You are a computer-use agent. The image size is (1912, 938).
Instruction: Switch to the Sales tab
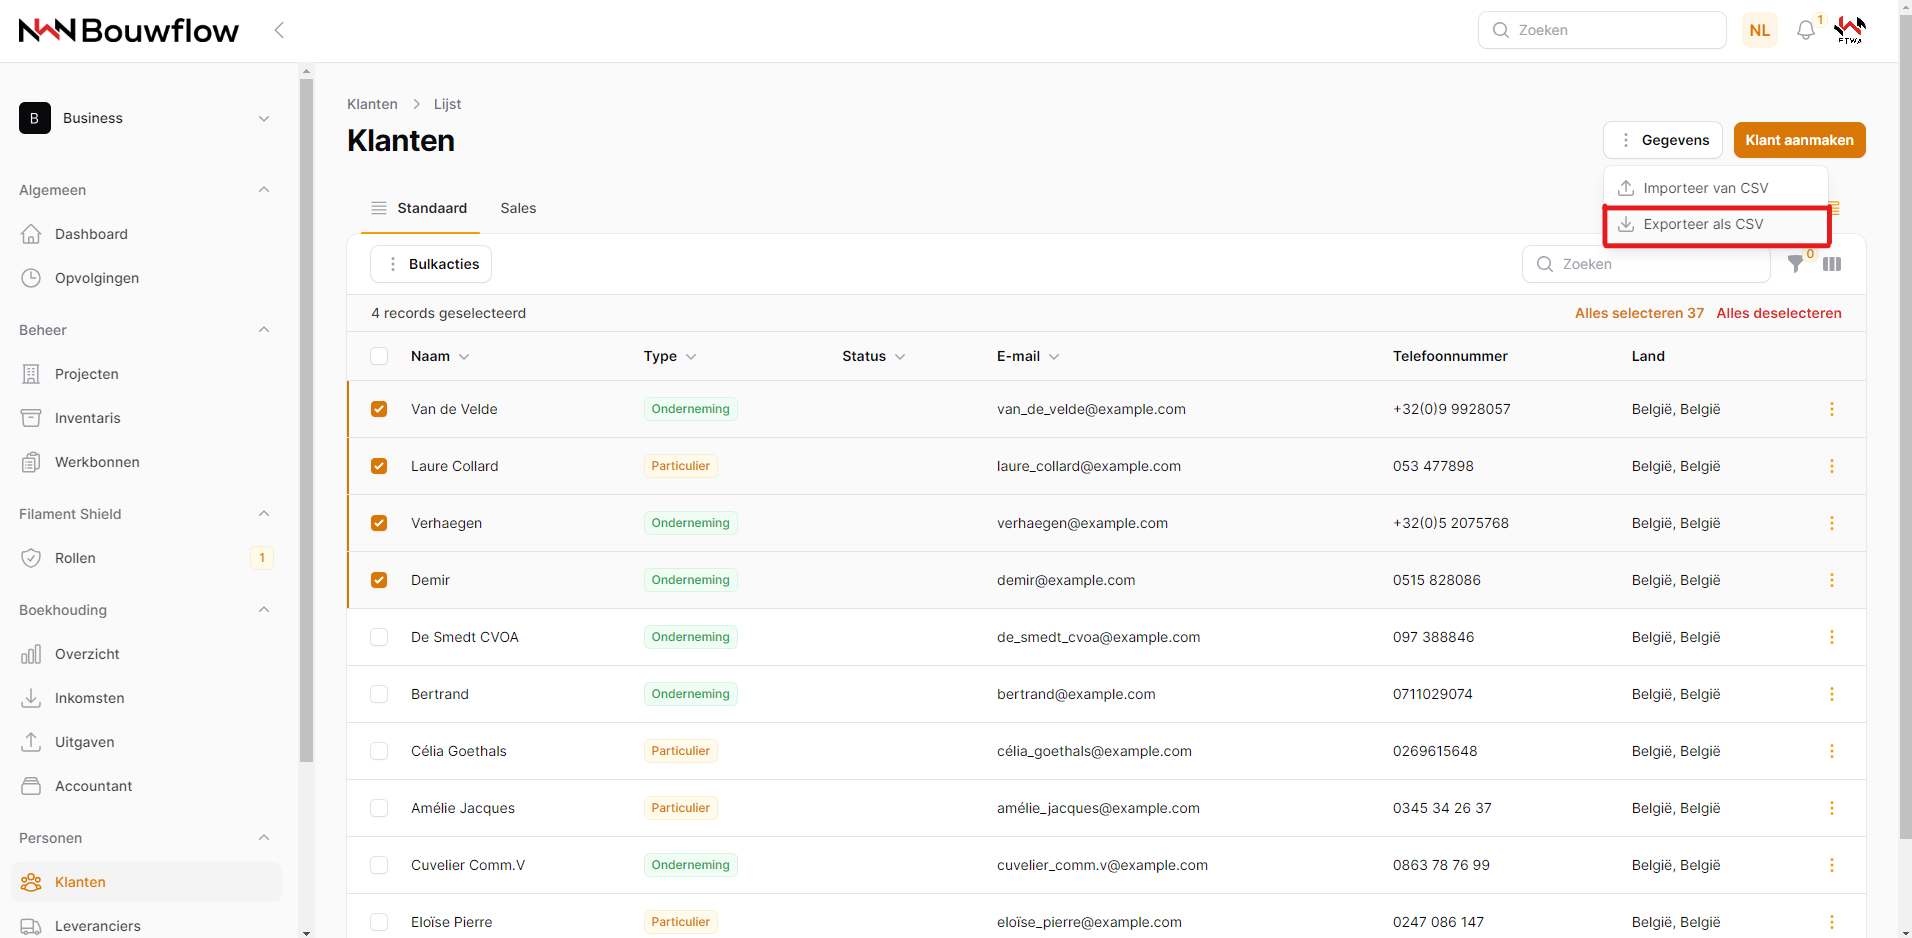point(518,208)
